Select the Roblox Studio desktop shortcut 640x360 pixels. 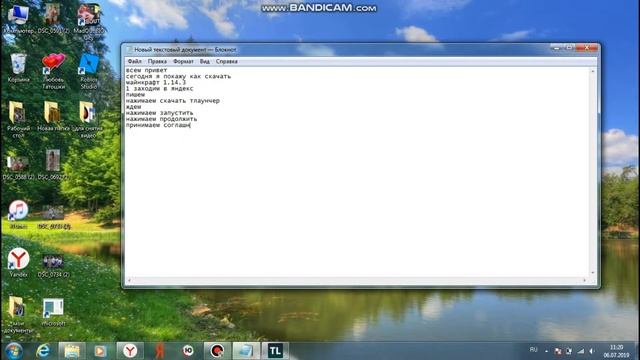point(89,71)
